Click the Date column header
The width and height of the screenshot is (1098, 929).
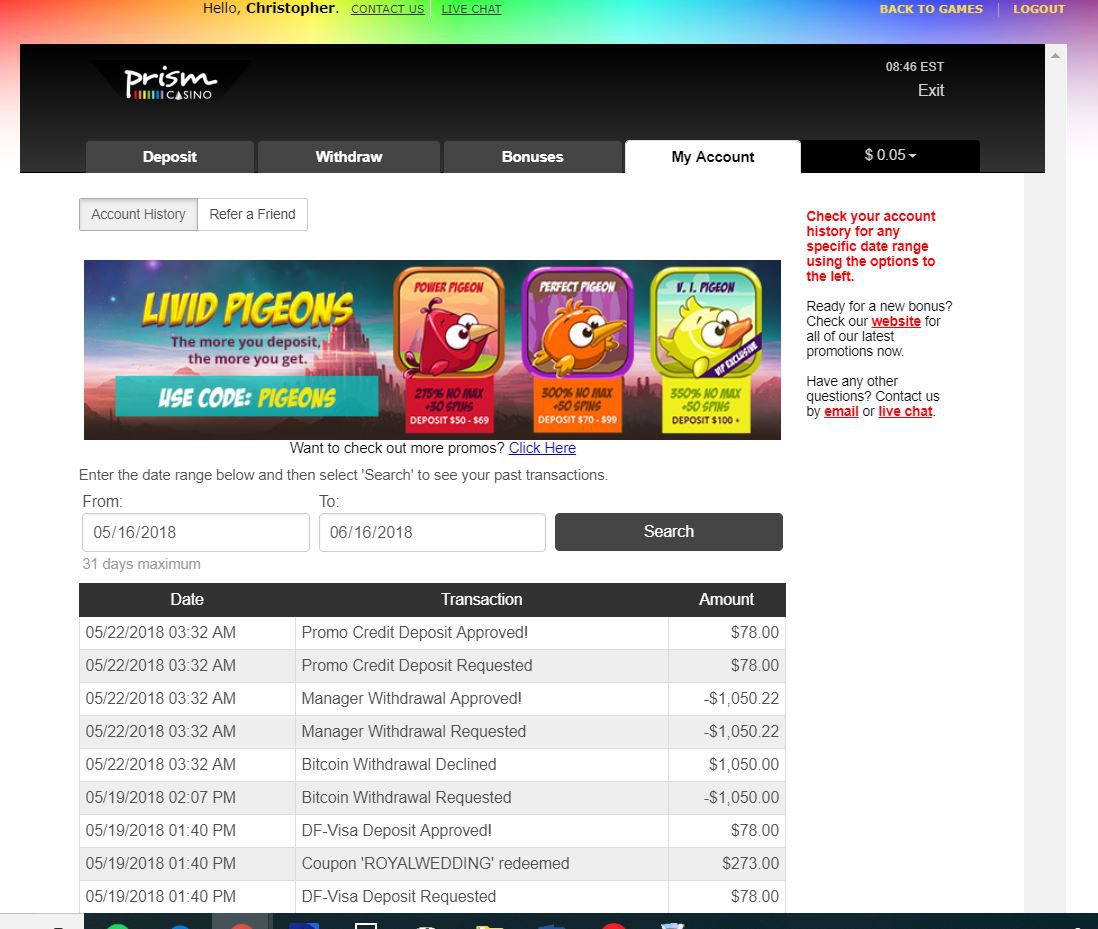187,599
